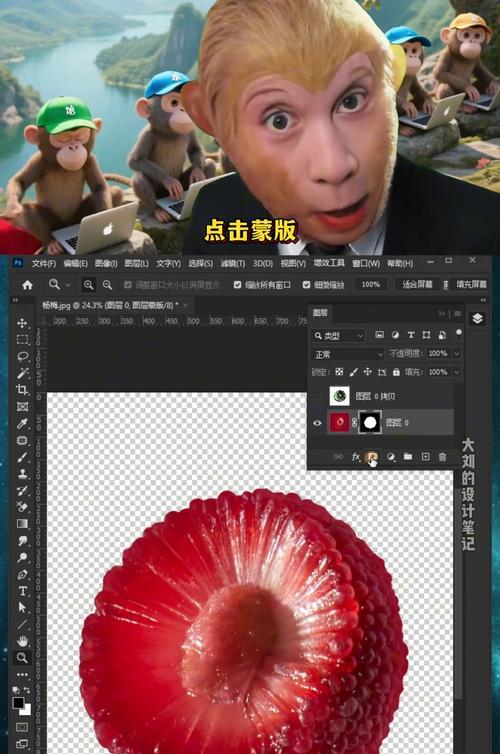Select the Frame tool
The width and height of the screenshot is (500, 754).
click(x=22, y=407)
